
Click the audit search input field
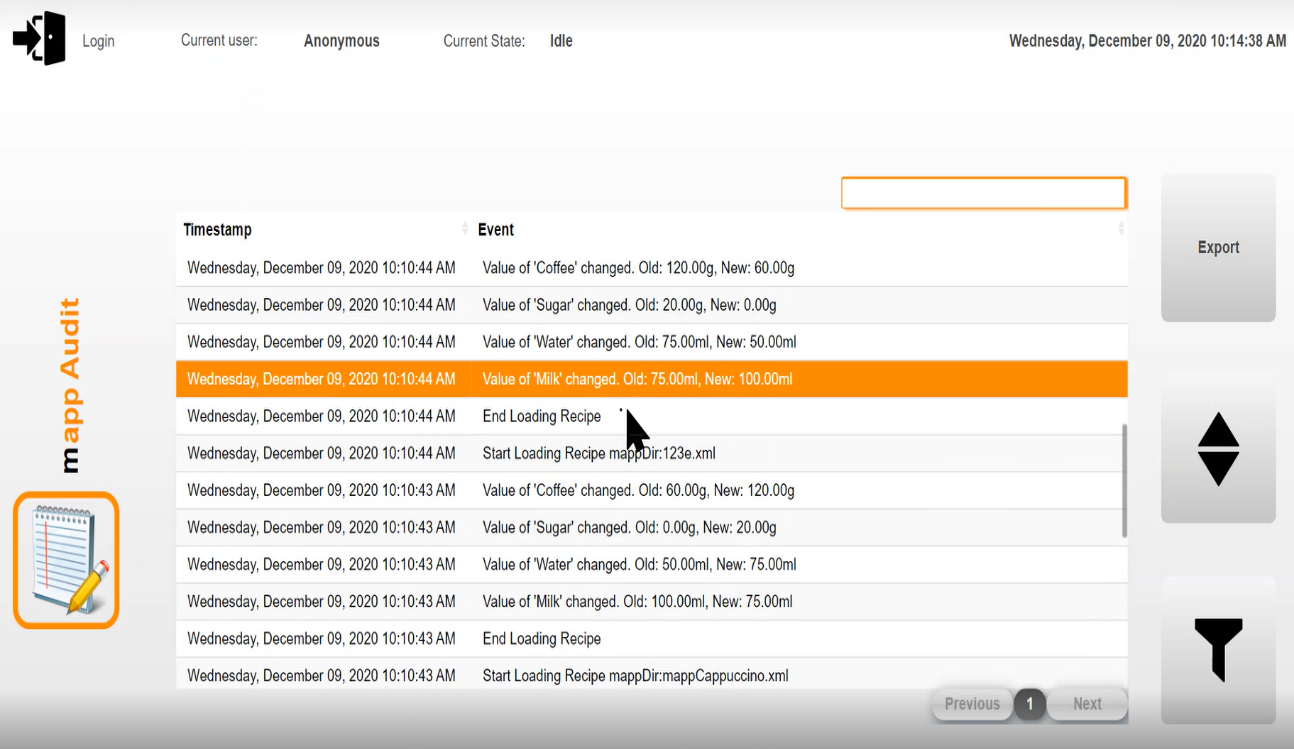(983, 193)
